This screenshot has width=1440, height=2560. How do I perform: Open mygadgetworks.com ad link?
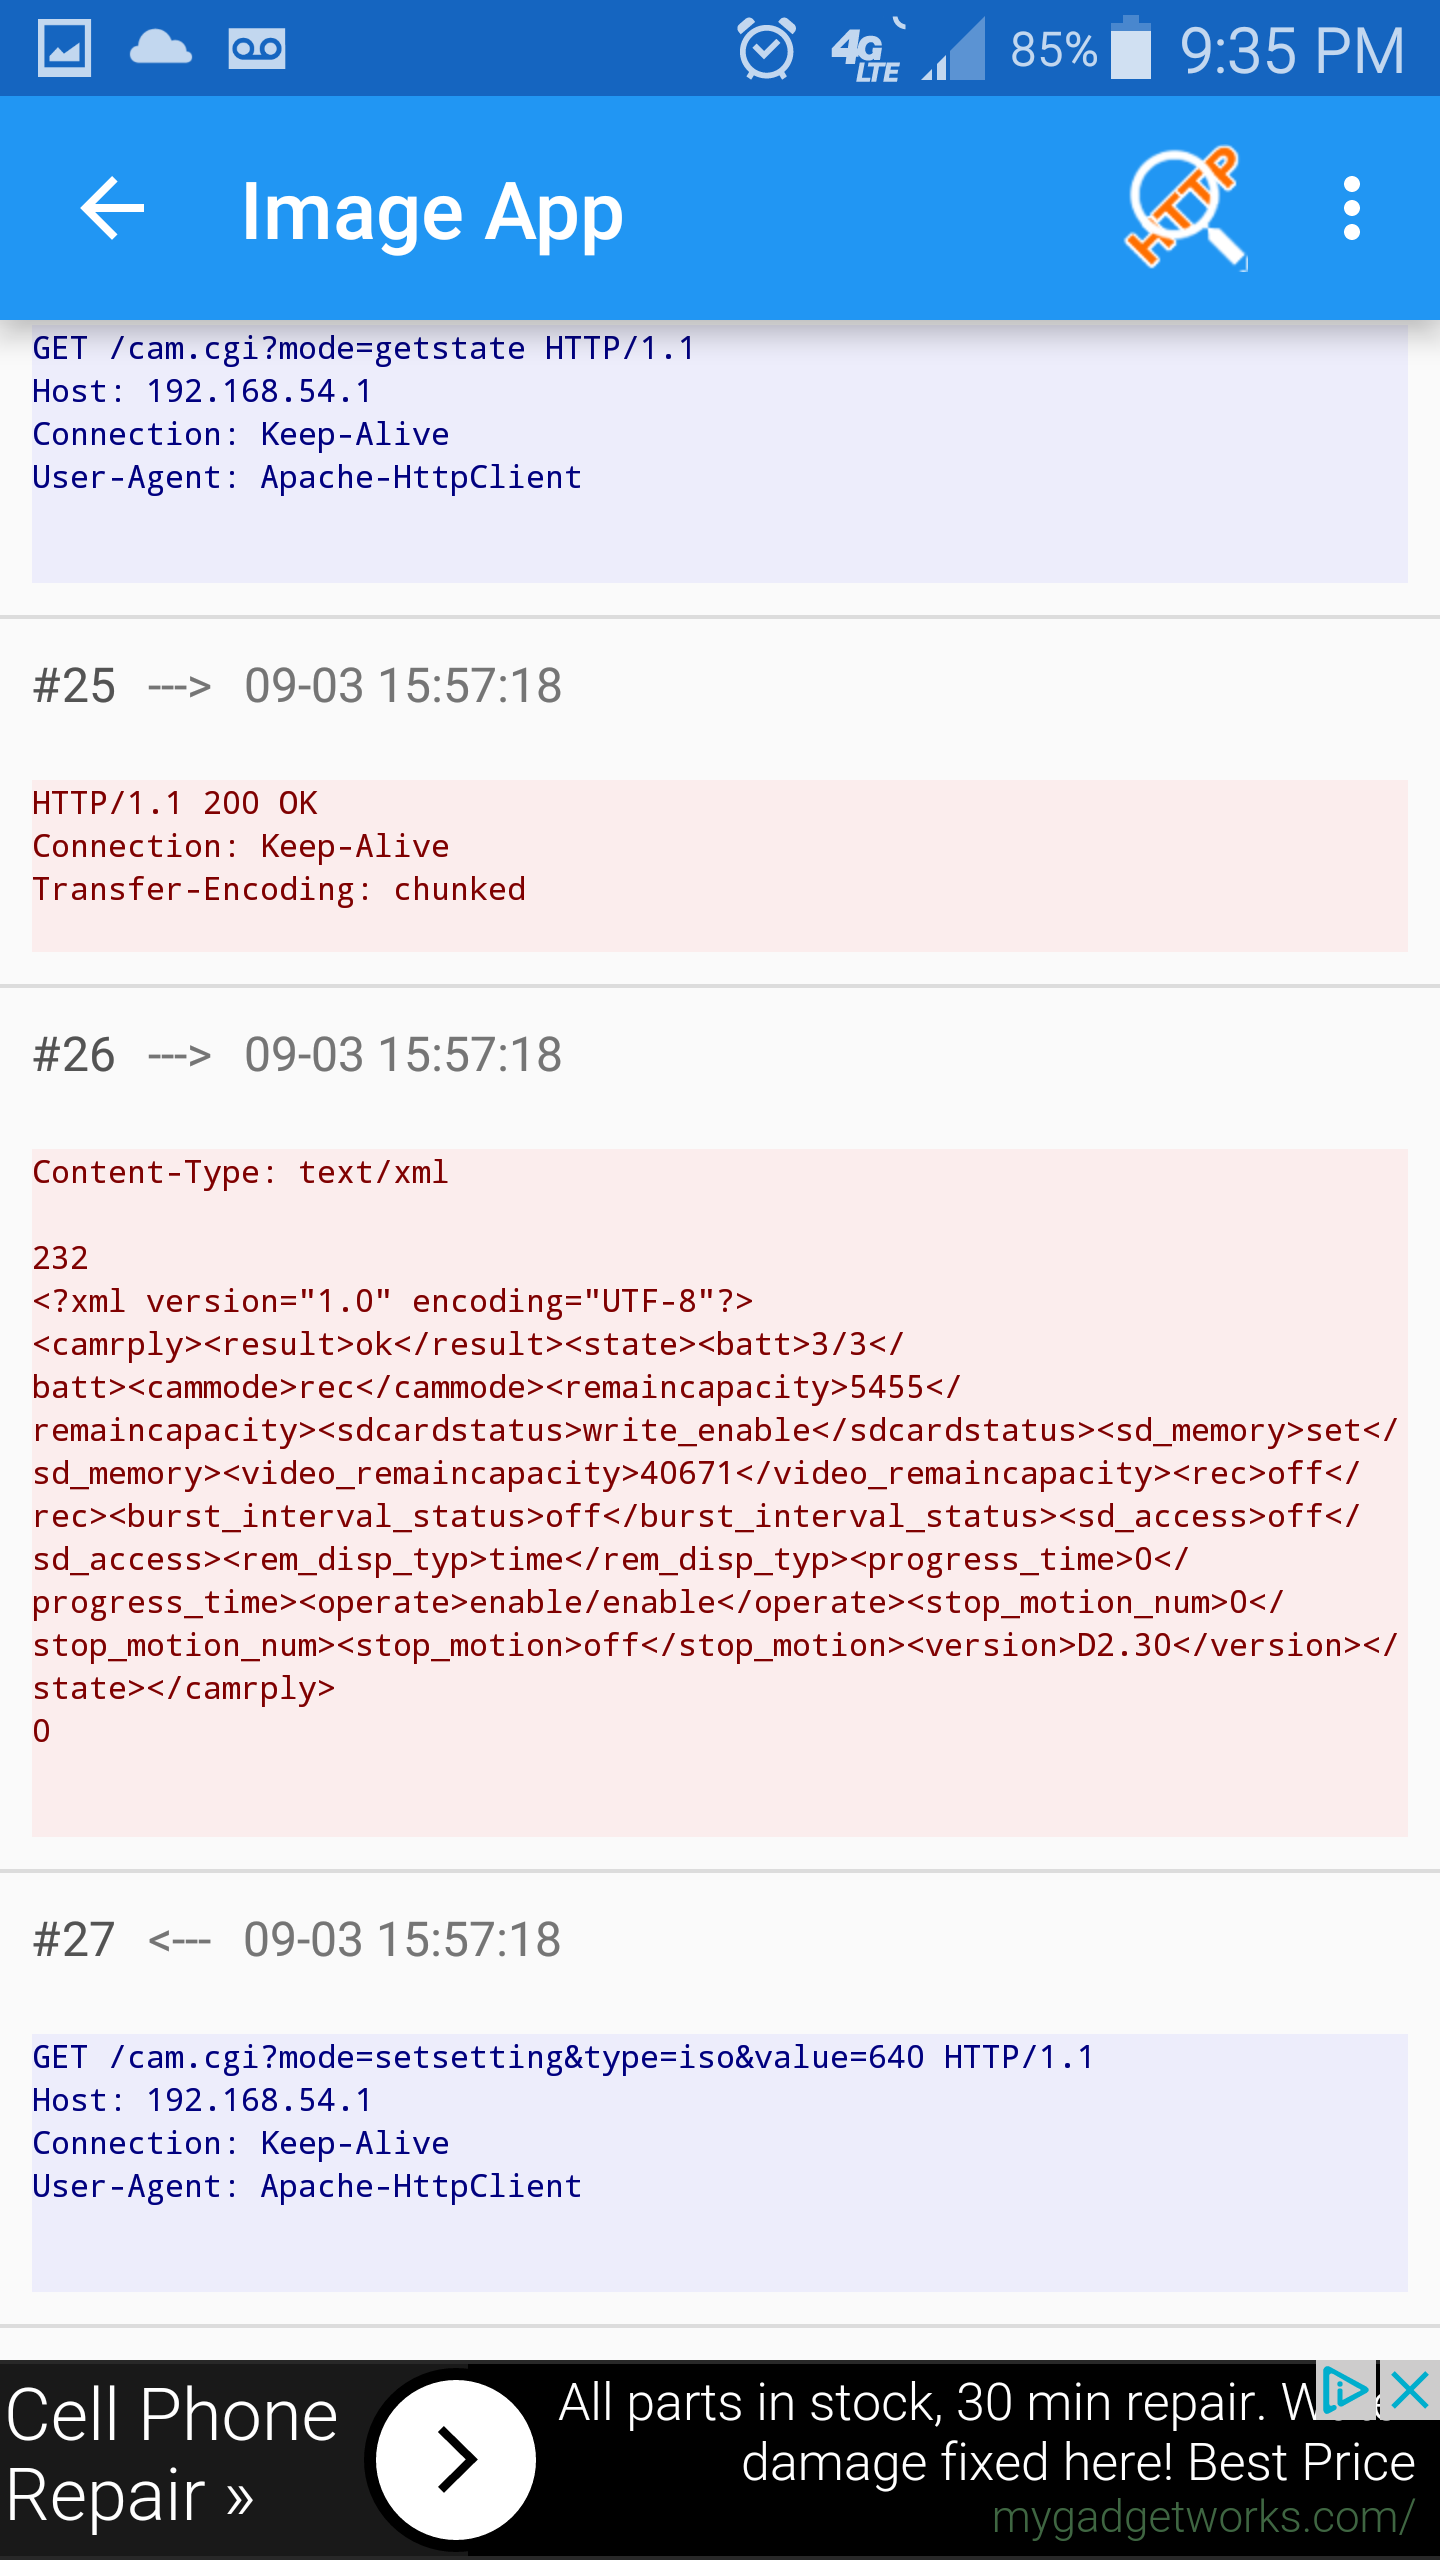click(1202, 2517)
